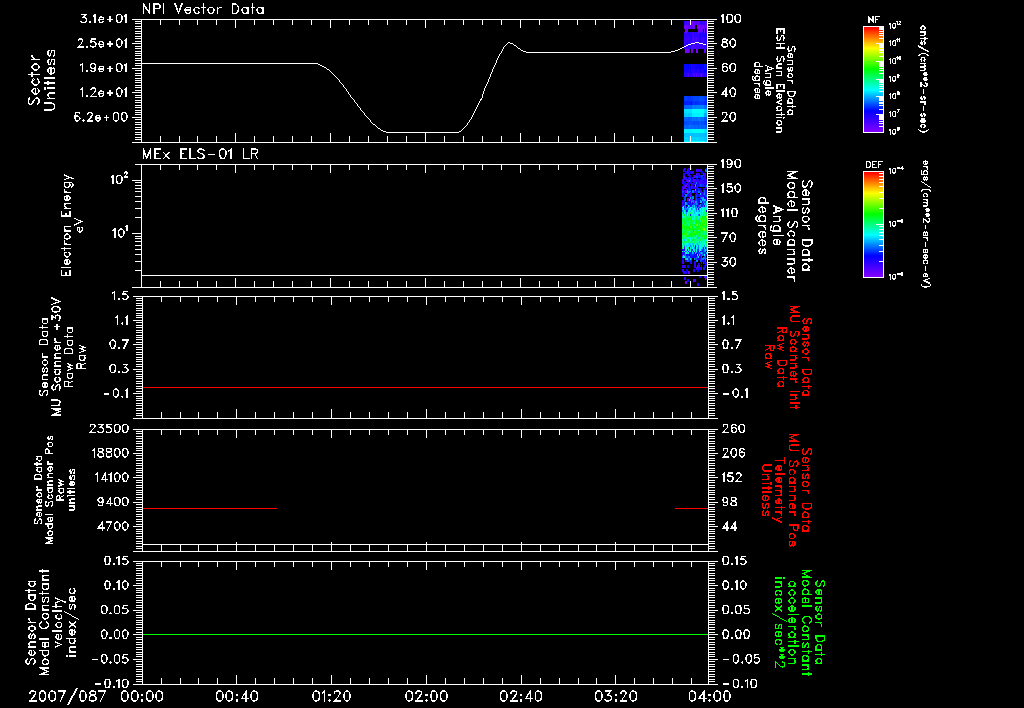Click the ergs/(cm**2-sr-sec-eV) units label
The width and height of the screenshot is (1024, 708).
(x=924, y=224)
